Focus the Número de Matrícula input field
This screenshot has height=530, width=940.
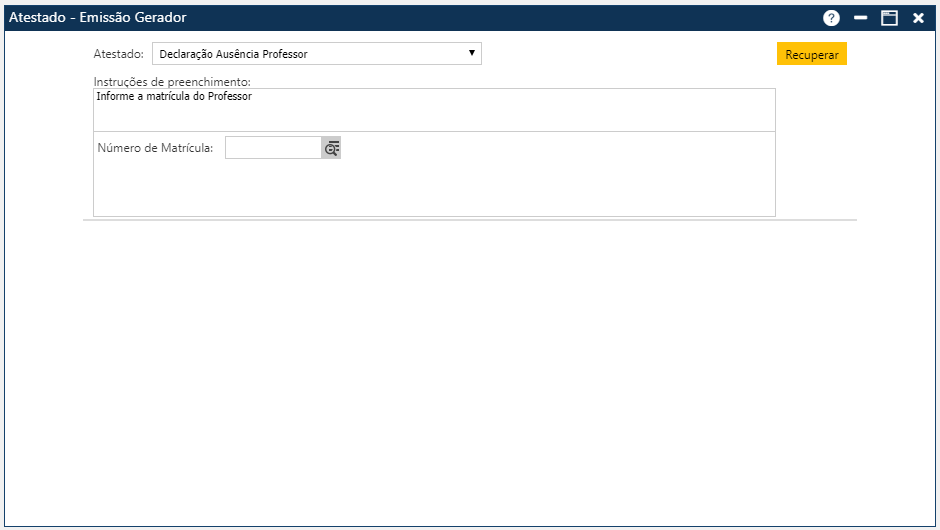point(273,148)
